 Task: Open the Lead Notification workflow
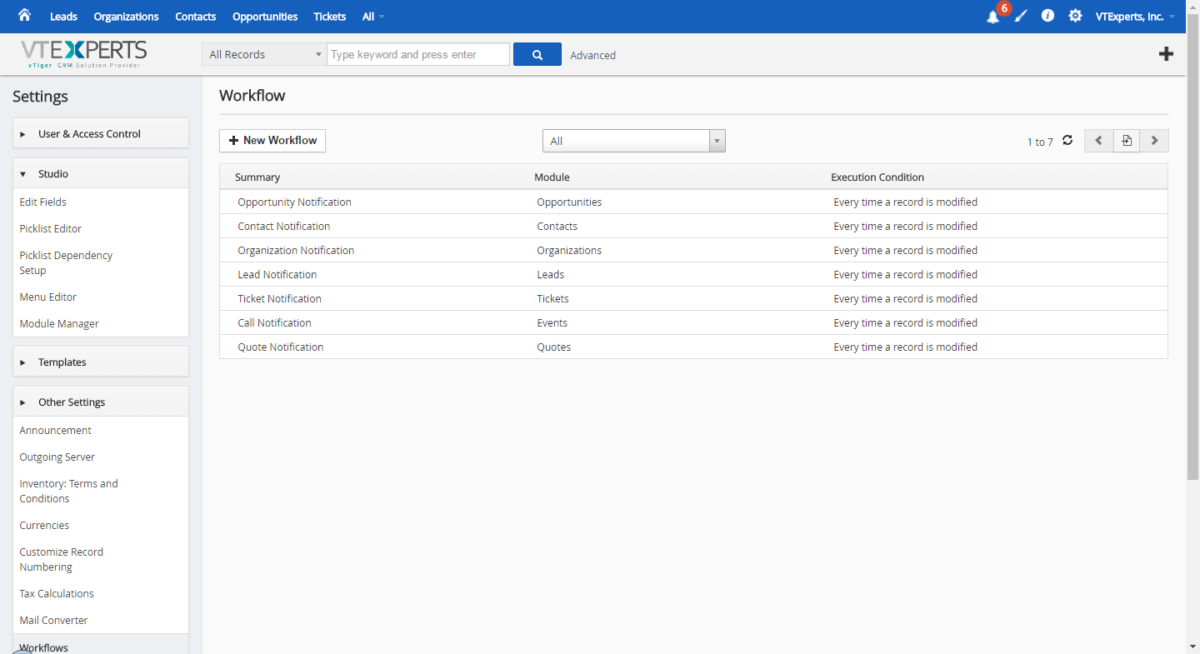coord(277,275)
